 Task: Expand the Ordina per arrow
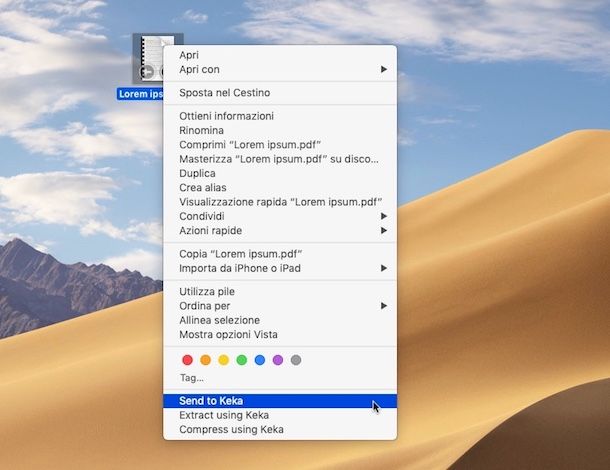pyautogui.click(x=384, y=306)
